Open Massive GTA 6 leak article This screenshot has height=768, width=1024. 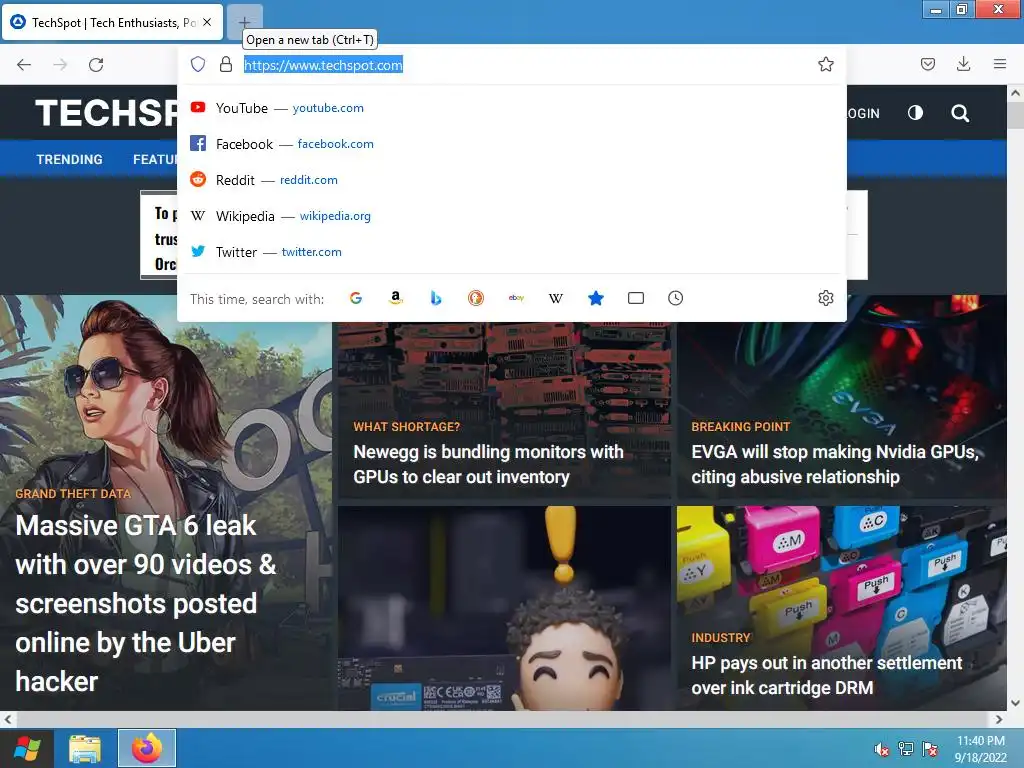pyautogui.click(x=146, y=603)
